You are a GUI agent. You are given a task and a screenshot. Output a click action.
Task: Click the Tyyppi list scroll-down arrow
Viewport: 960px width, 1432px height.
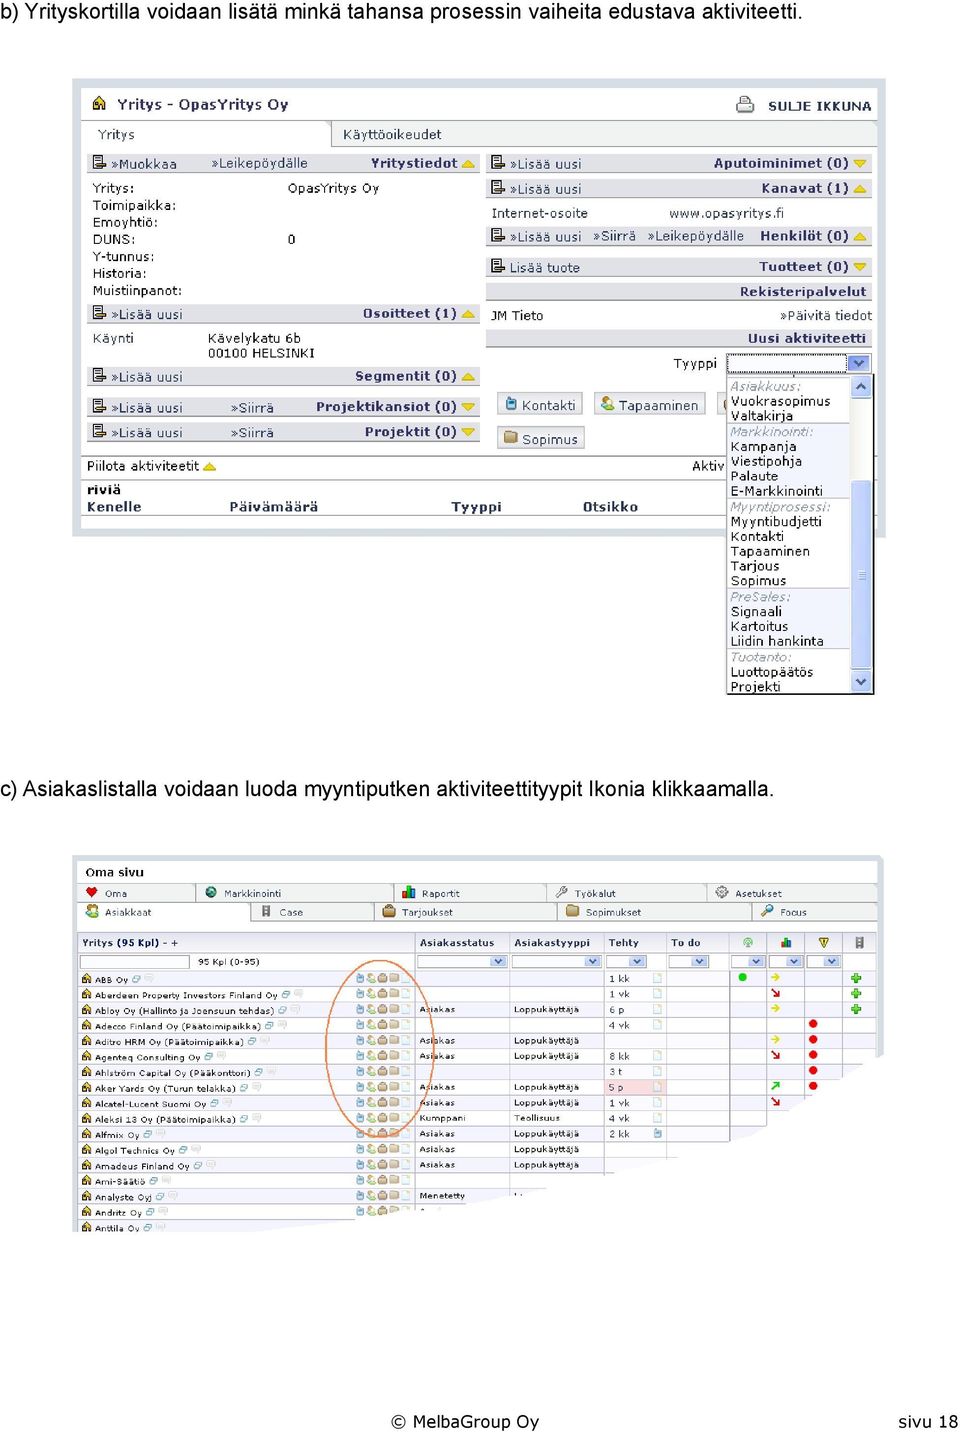(x=861, y=682)
